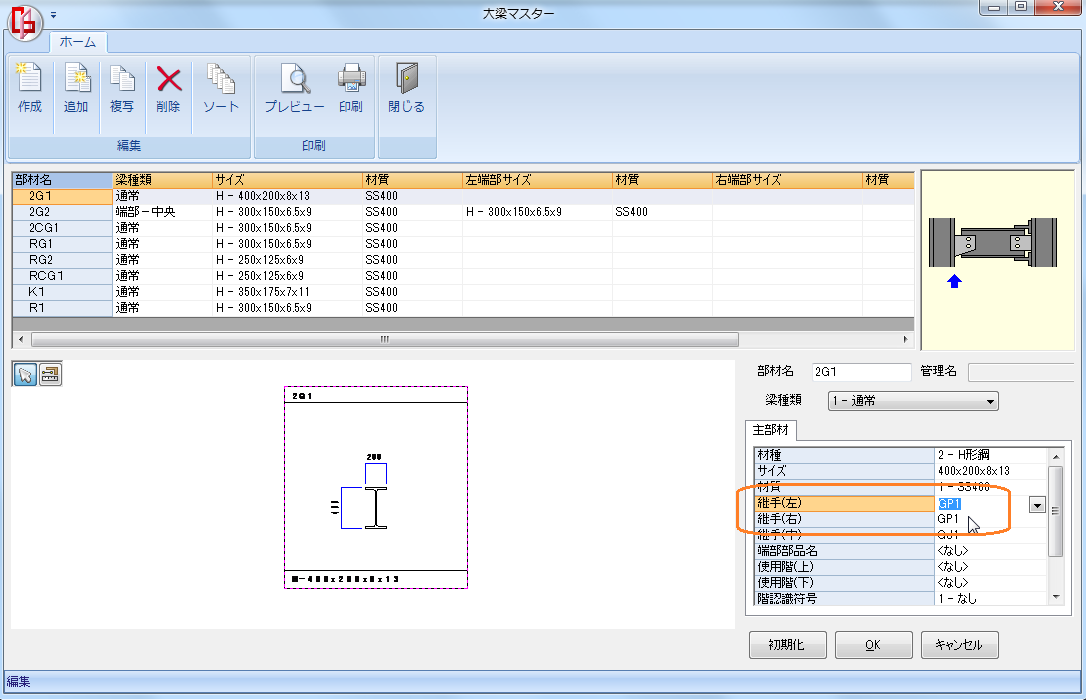The image size is (1086, 700).
Task: Click the ソート (Sort) ribbon icon
Action: tap(221, 88)
